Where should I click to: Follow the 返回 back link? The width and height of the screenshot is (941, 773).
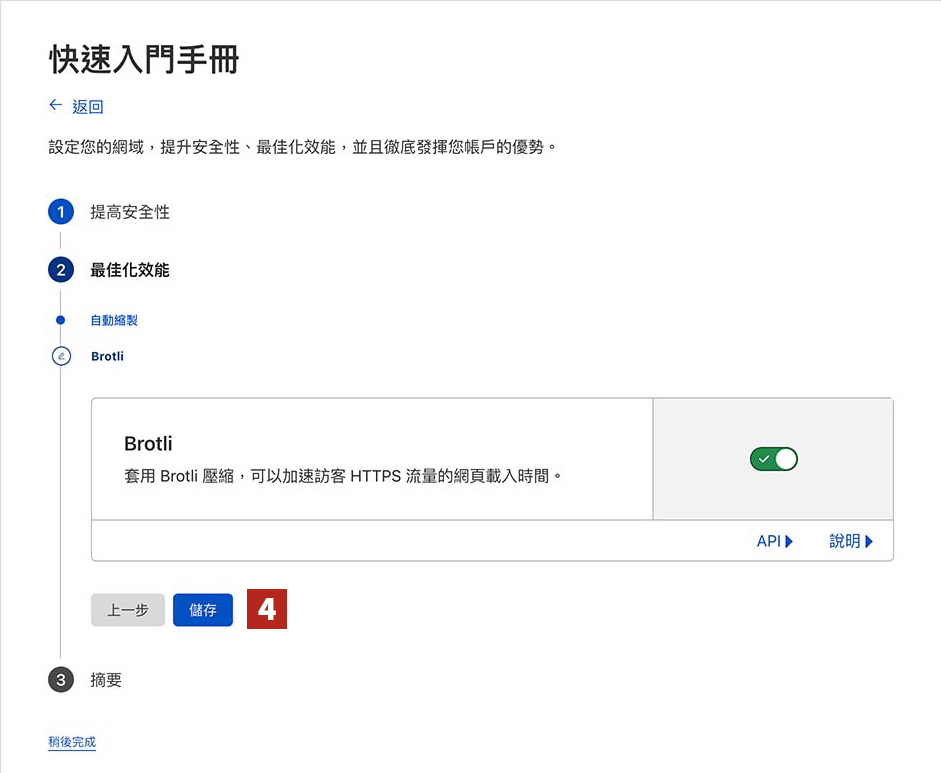(88, 107)
